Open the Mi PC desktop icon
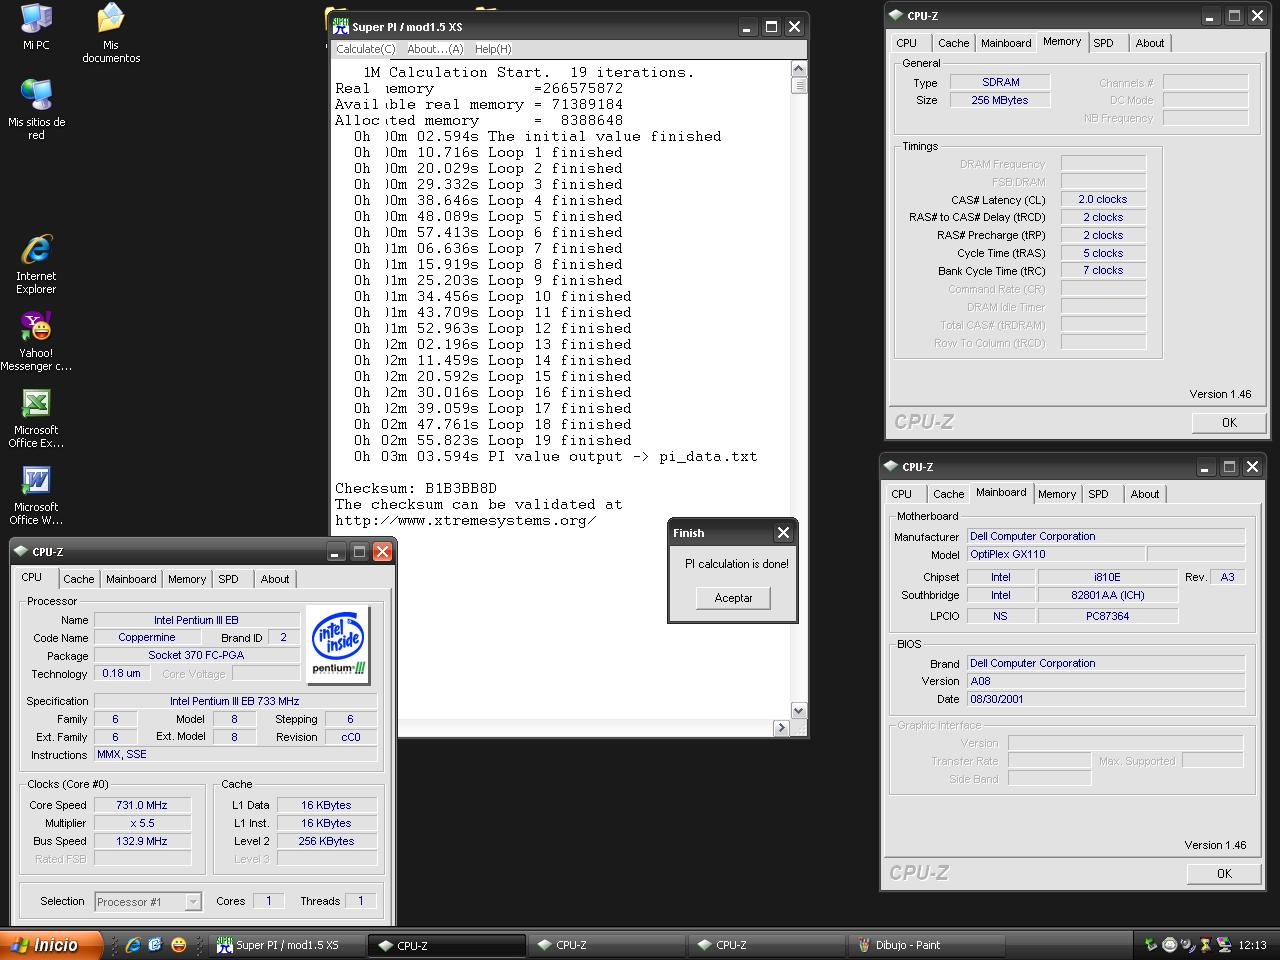This screenshot has width=1280, height=960. [36, 26]
